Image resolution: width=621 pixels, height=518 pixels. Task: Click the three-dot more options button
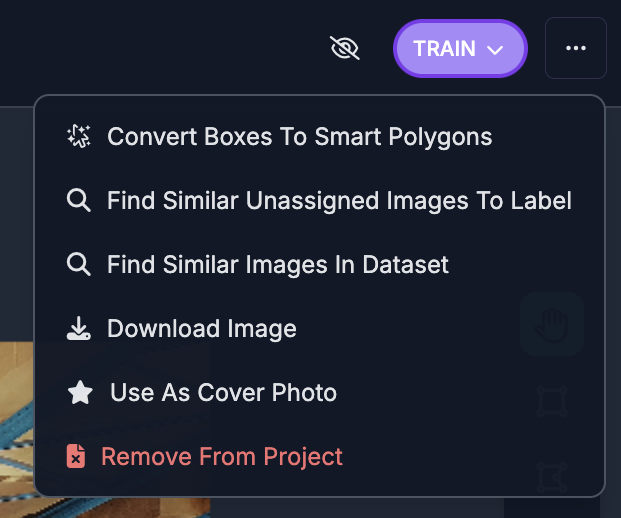point(576,48)
